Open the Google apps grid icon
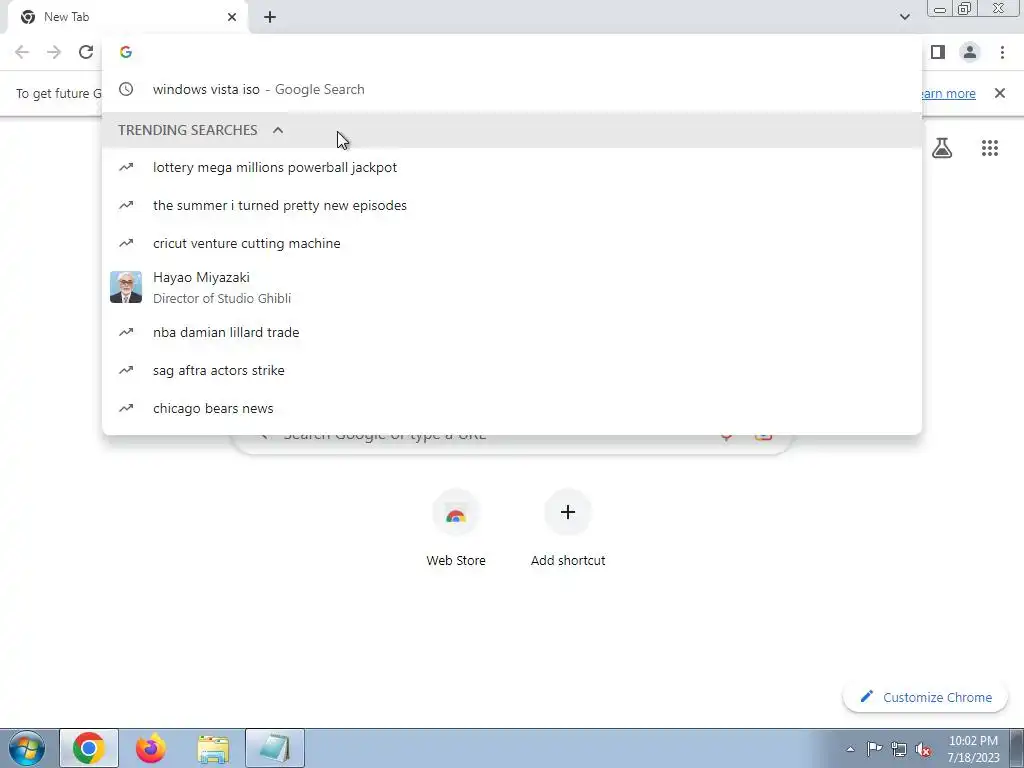1024x768 pixels. (x=990, y=148)
